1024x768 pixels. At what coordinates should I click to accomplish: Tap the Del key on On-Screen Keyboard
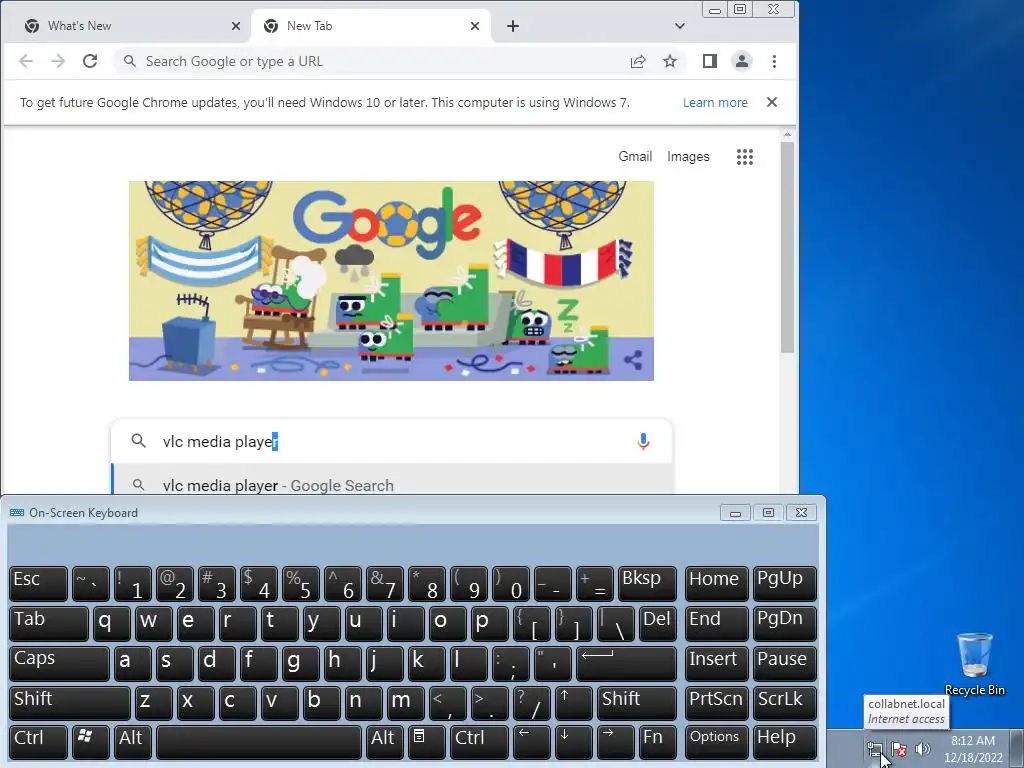click(658, 623)
